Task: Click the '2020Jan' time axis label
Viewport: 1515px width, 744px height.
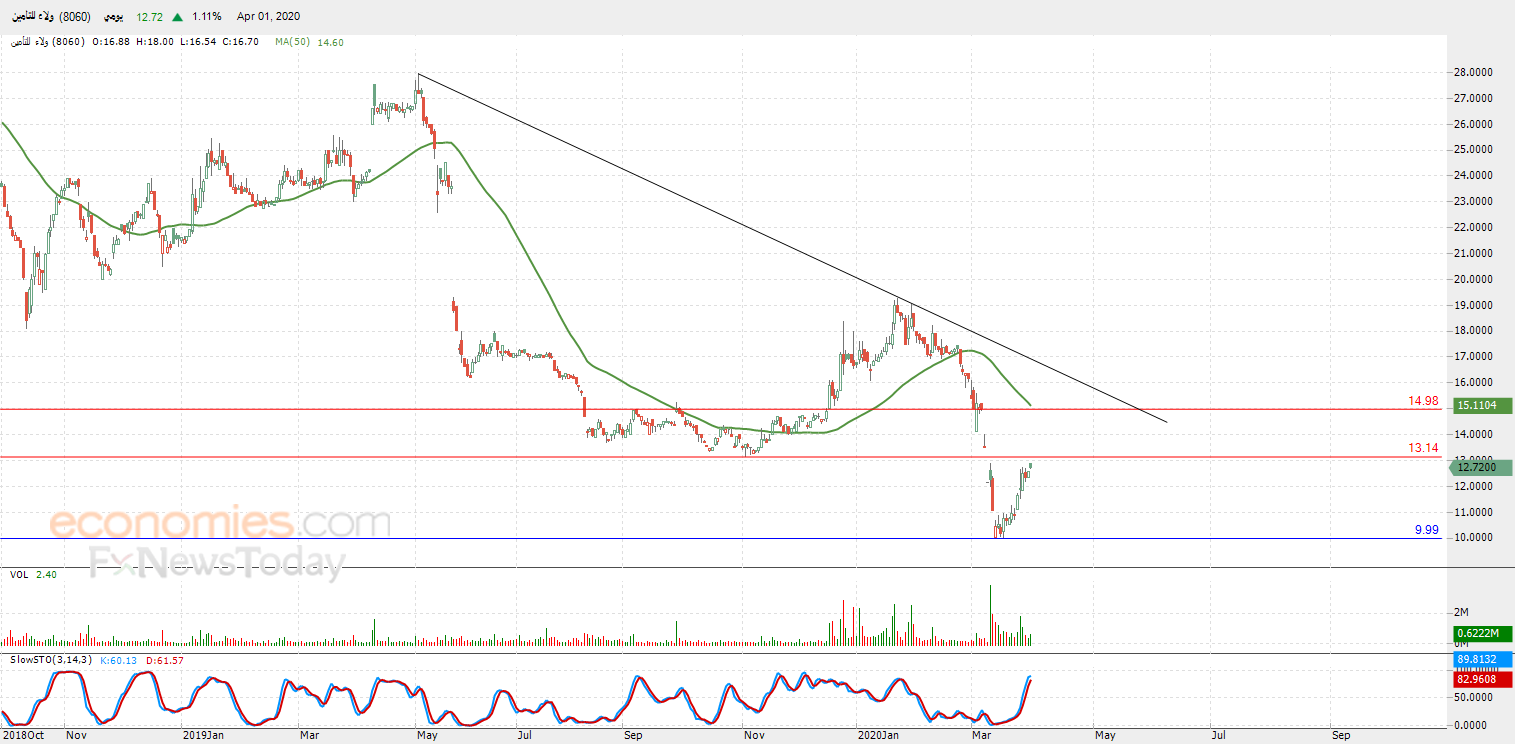Action: [x=878, y=736]
